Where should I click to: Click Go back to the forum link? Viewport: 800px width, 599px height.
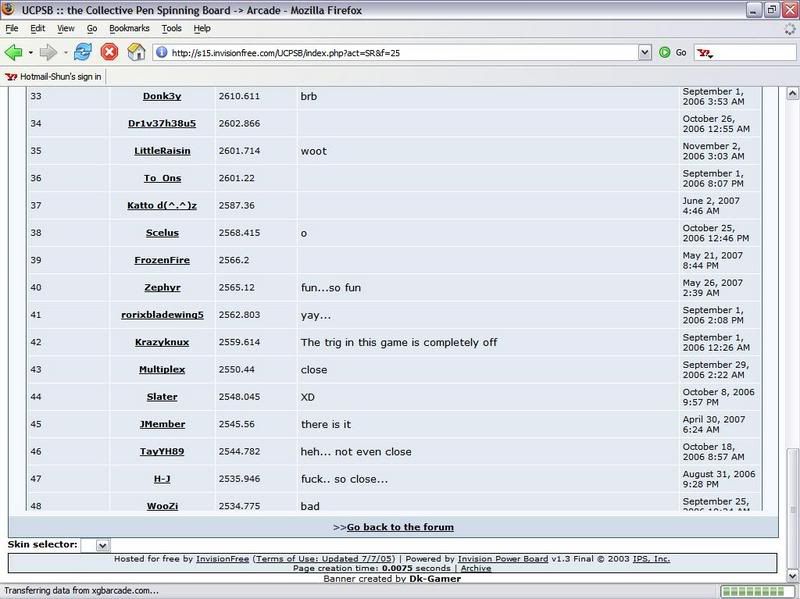coord(400,527)
